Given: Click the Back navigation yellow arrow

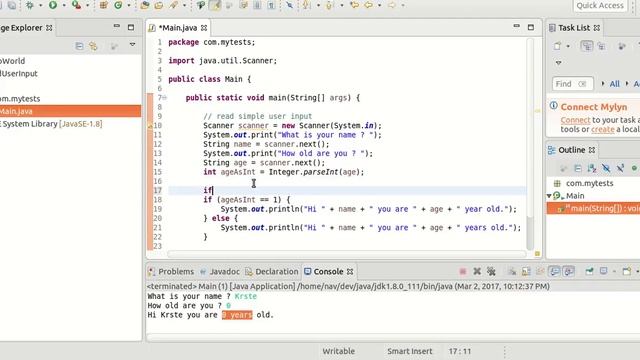Looking at the screenshot, I should [x=369, y=5].
